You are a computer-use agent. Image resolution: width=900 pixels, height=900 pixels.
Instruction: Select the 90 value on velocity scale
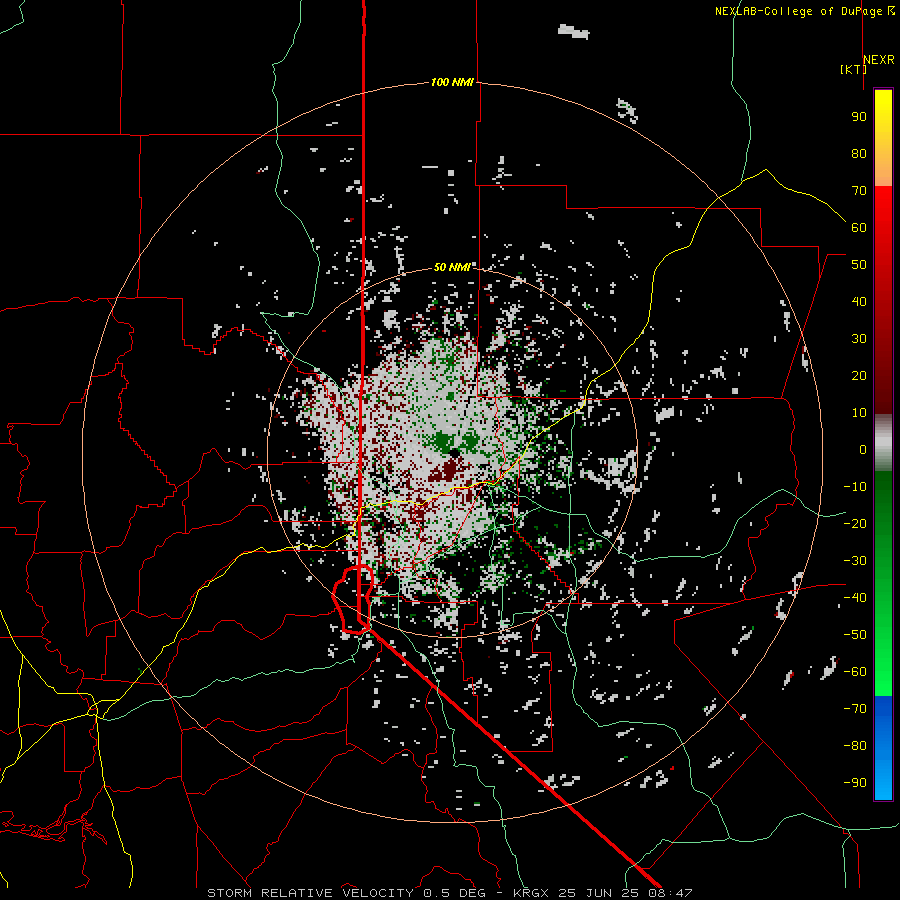tap(859, 117)
